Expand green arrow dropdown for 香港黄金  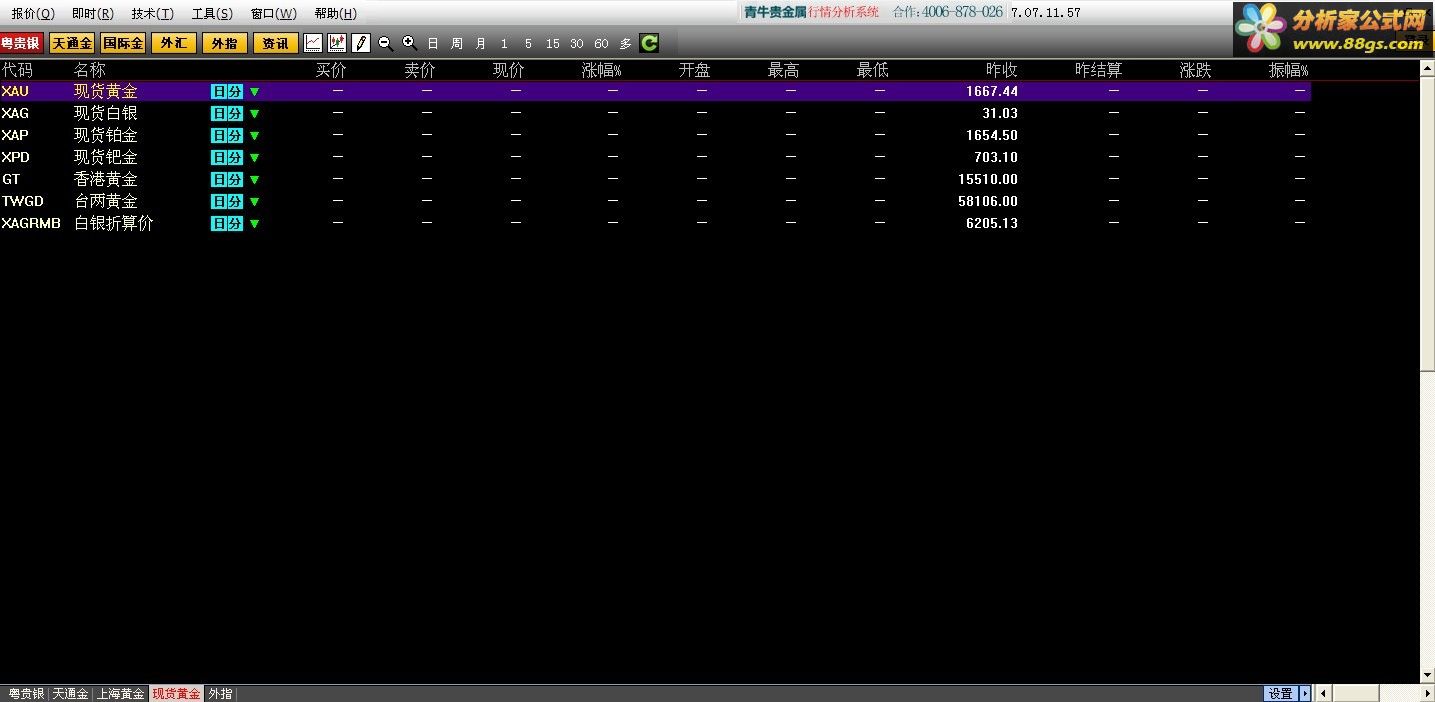(254, 179)
